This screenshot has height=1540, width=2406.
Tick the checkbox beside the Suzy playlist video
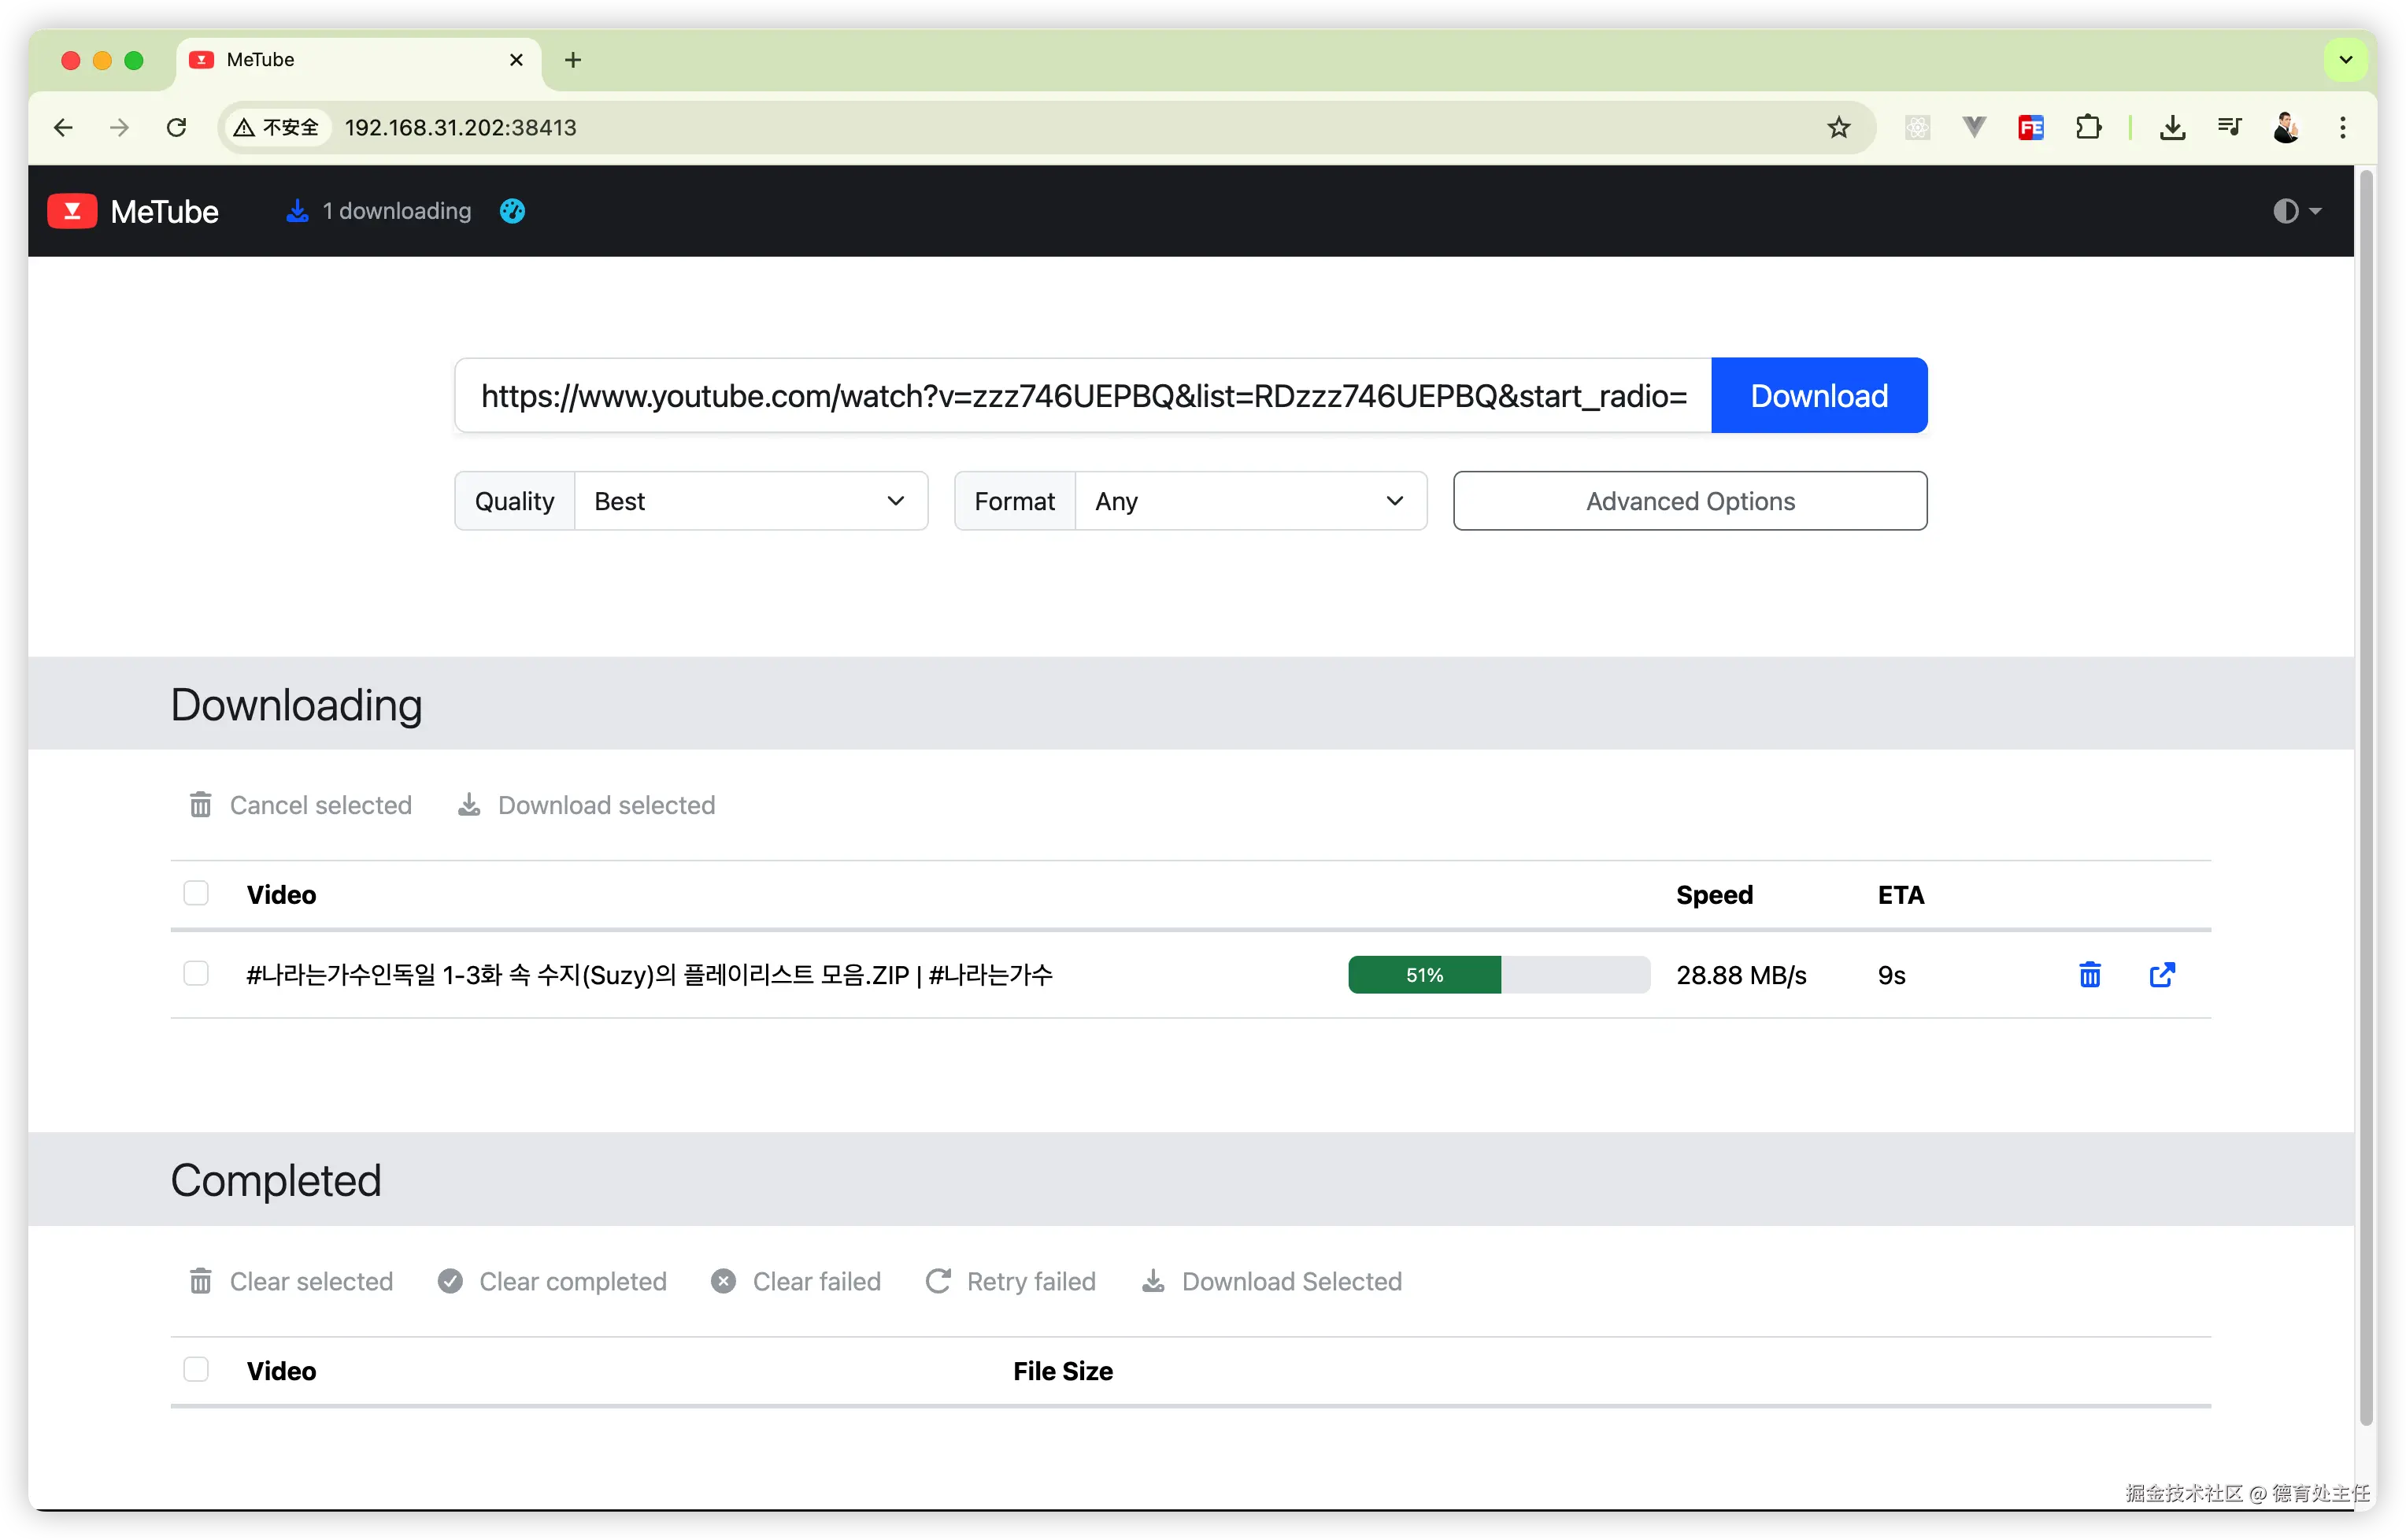coord(196,973)
